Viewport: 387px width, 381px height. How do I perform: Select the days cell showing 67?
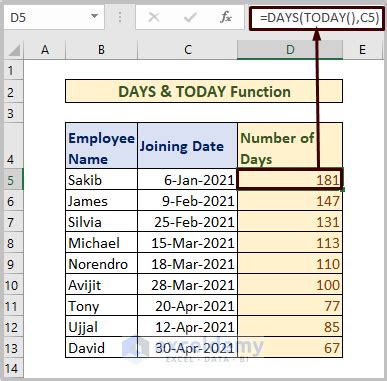(x=290, y=347)
